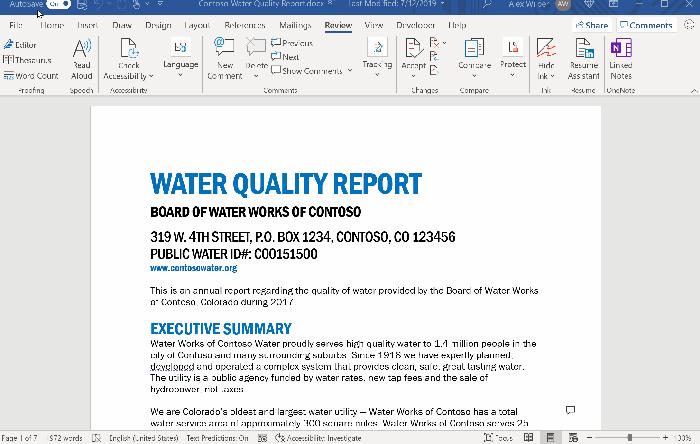Open the www.contosowater.org link

[193, 268]
